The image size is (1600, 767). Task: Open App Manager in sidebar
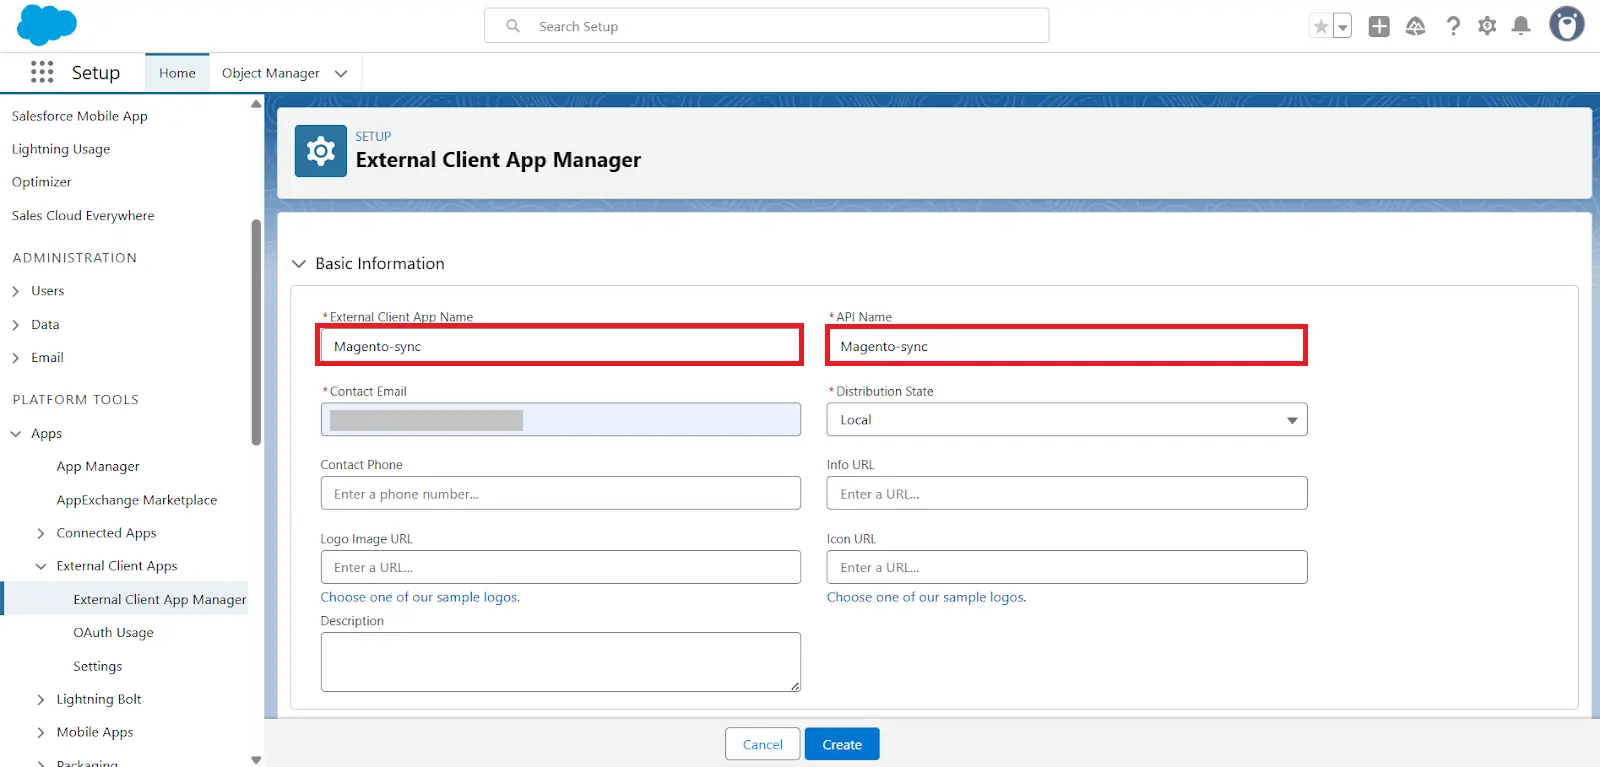coord(98,466)
